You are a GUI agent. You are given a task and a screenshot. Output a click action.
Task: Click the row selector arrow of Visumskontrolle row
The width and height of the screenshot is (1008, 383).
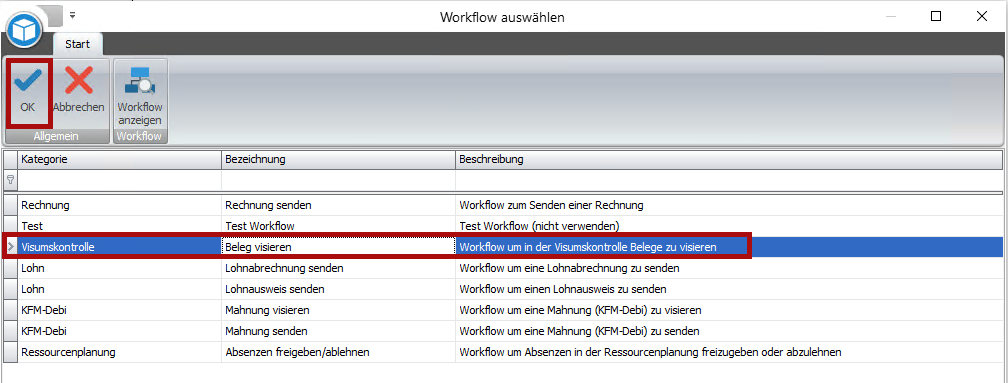pos(10,247)
